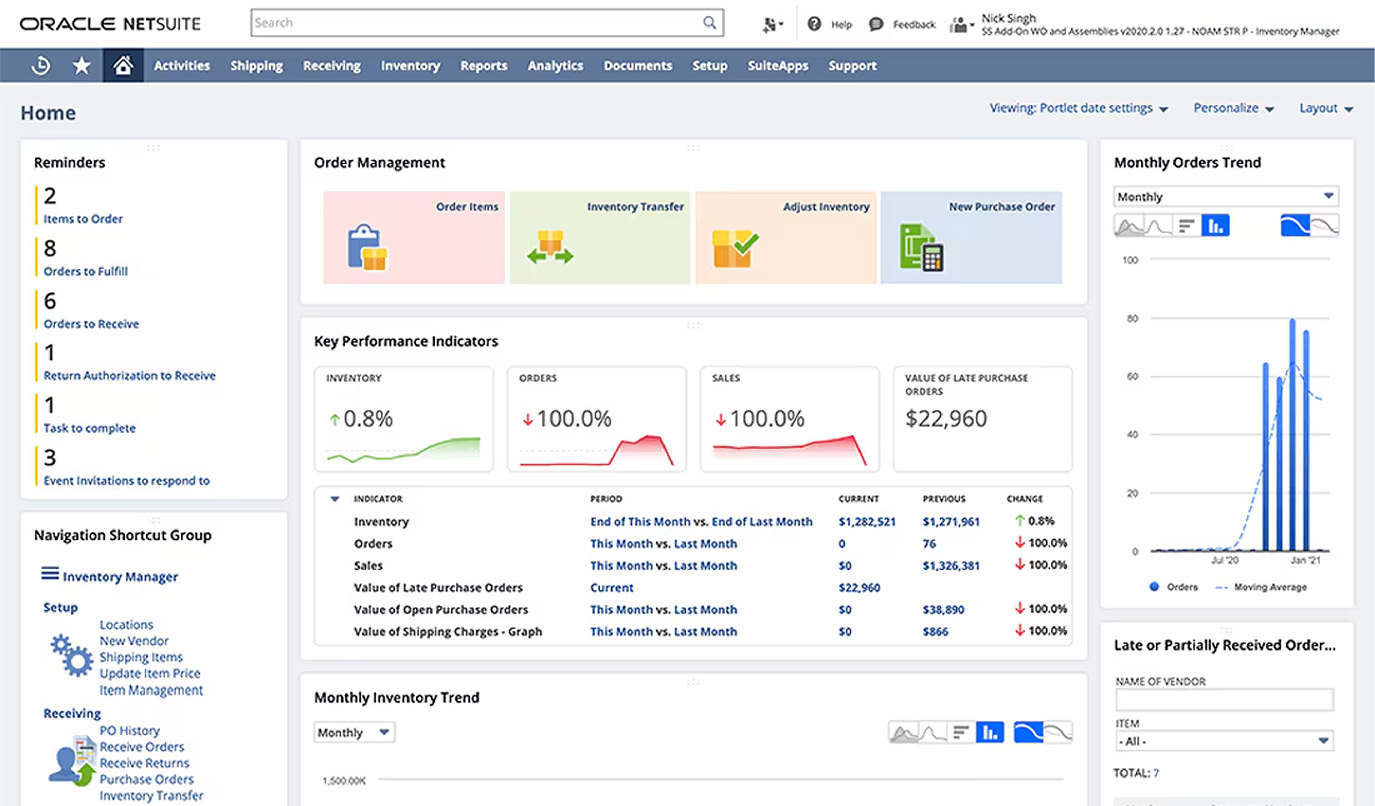Open the Help menu
This screenshot has height=806, width=1375.
829,24
